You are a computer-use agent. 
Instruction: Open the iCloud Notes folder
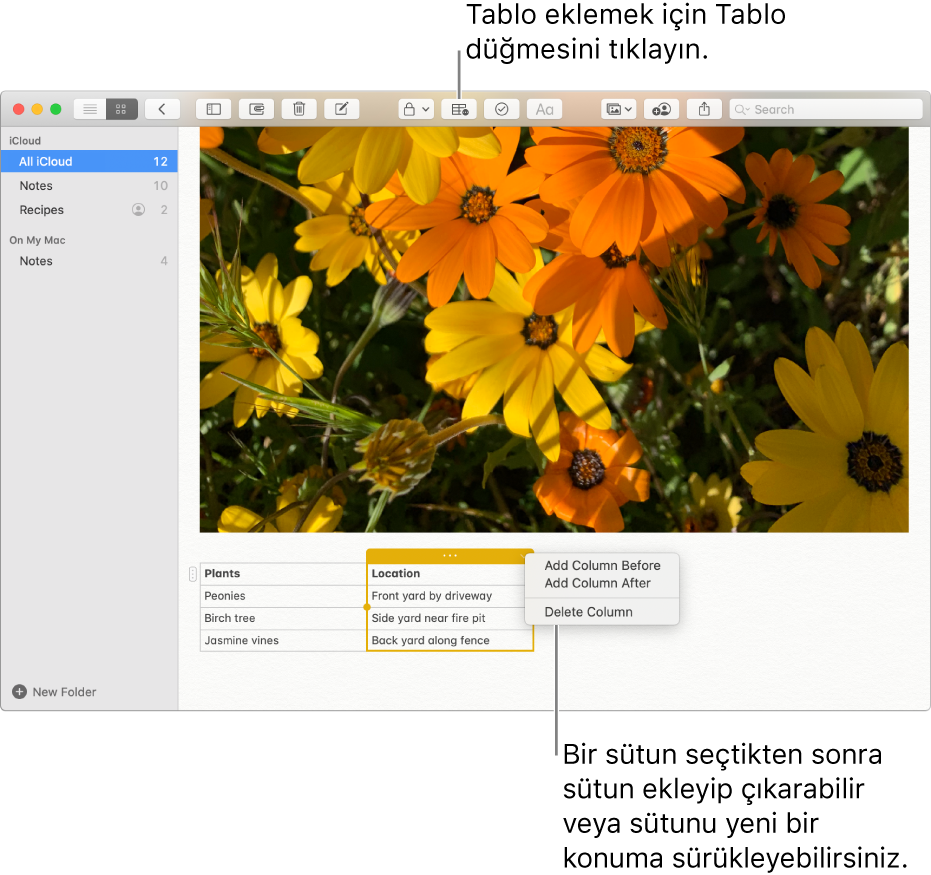[x=89, y=186]
